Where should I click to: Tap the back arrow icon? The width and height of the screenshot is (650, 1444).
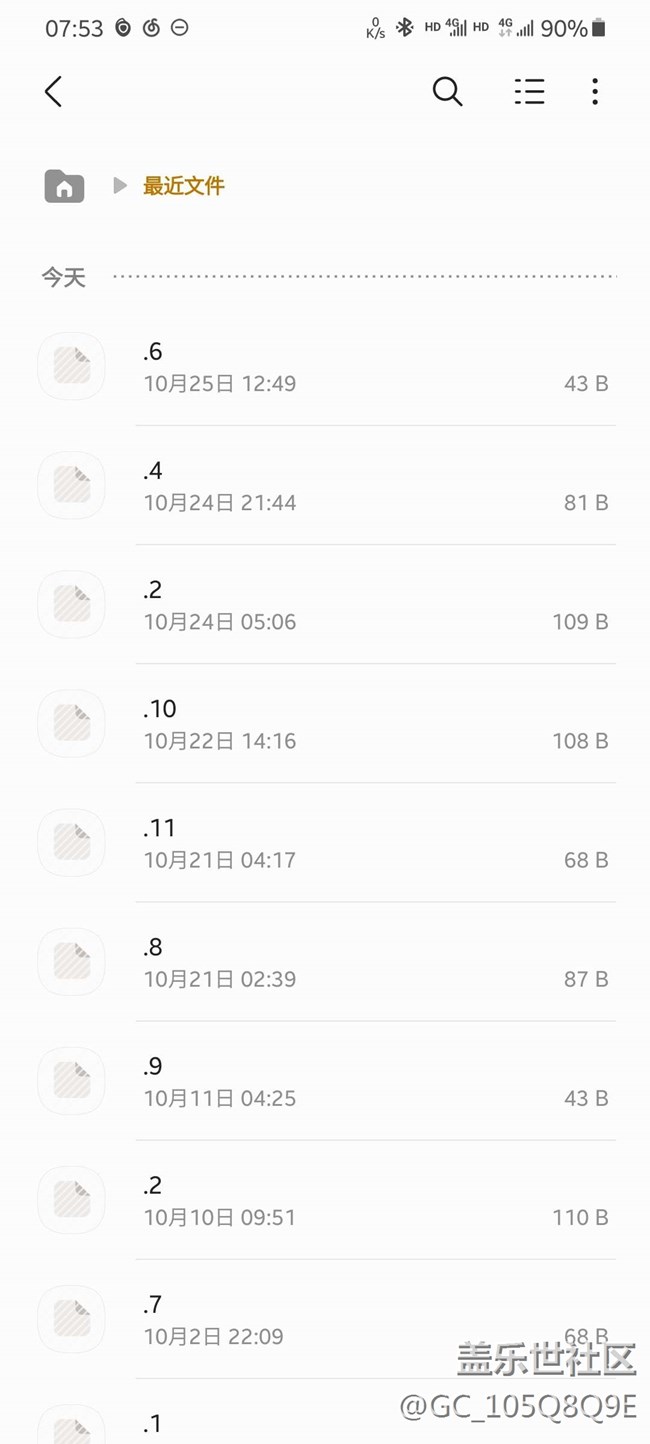click(54, 92)
